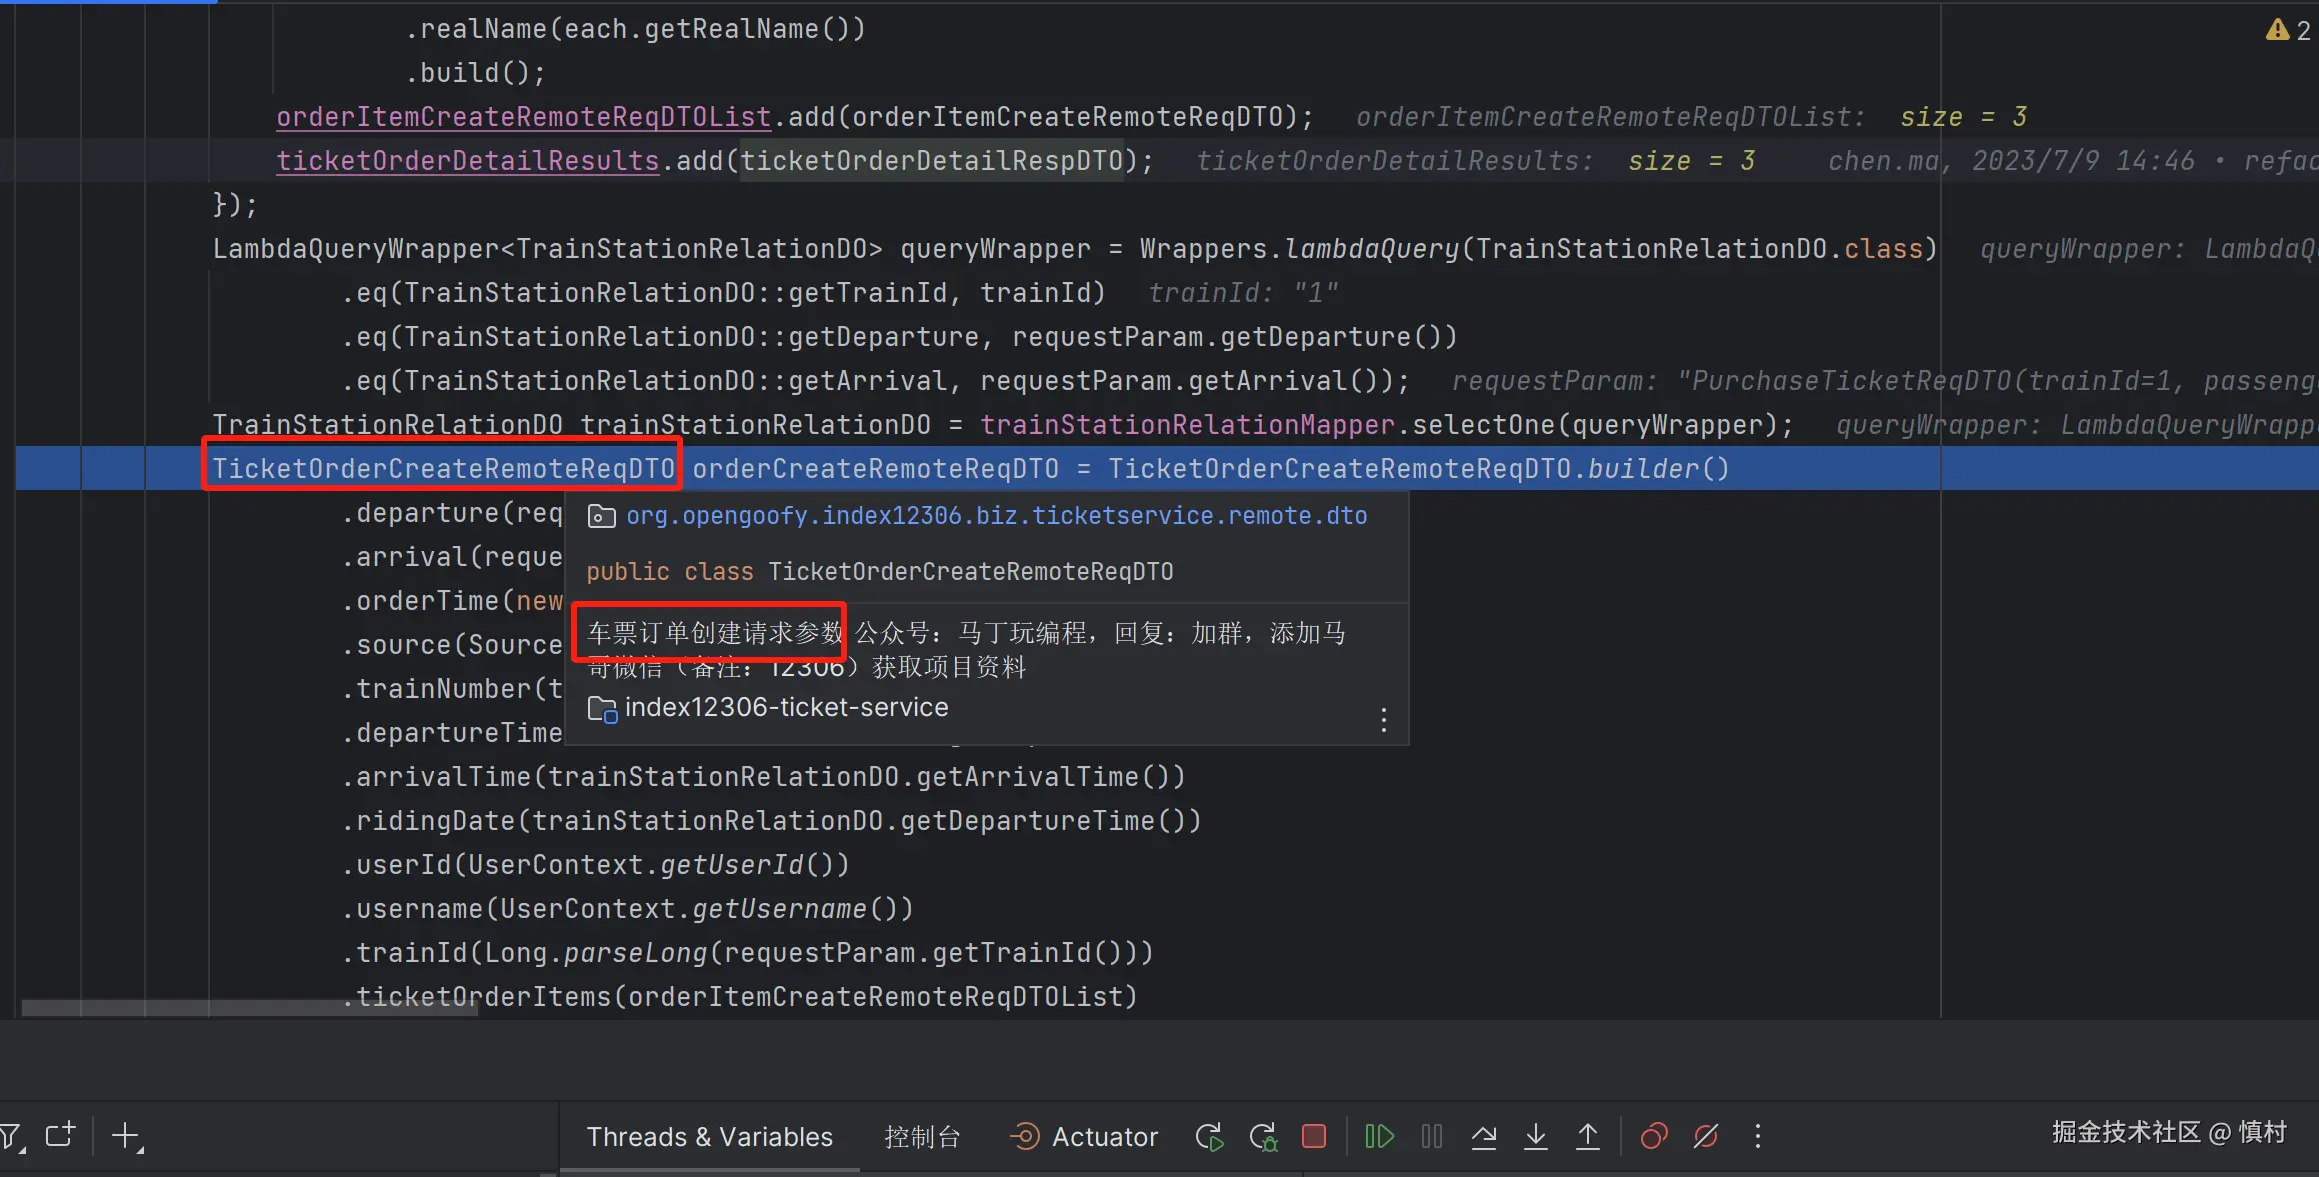Click the Step Into arrow
Screen dimensions: 2319x1177
tap(1536, 1137)
